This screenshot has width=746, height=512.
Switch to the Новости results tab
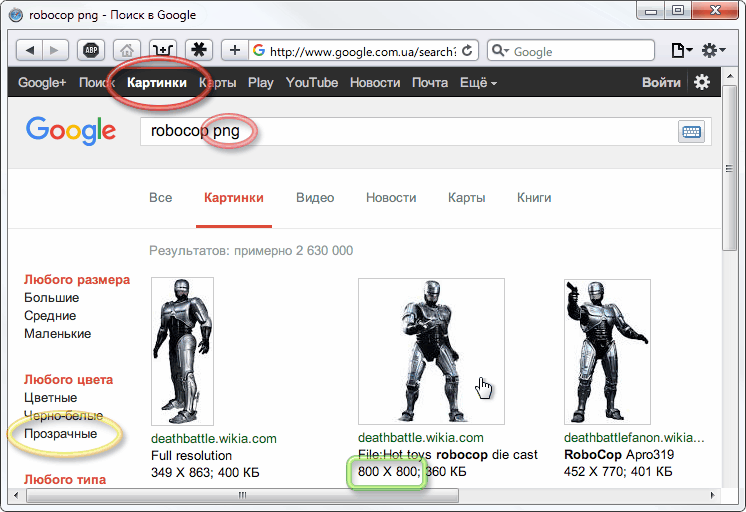tap(391, 197)
